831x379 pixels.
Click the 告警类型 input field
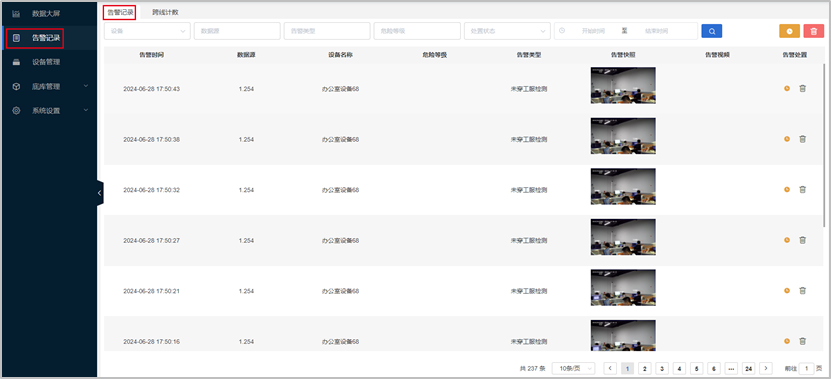[327, 31]
